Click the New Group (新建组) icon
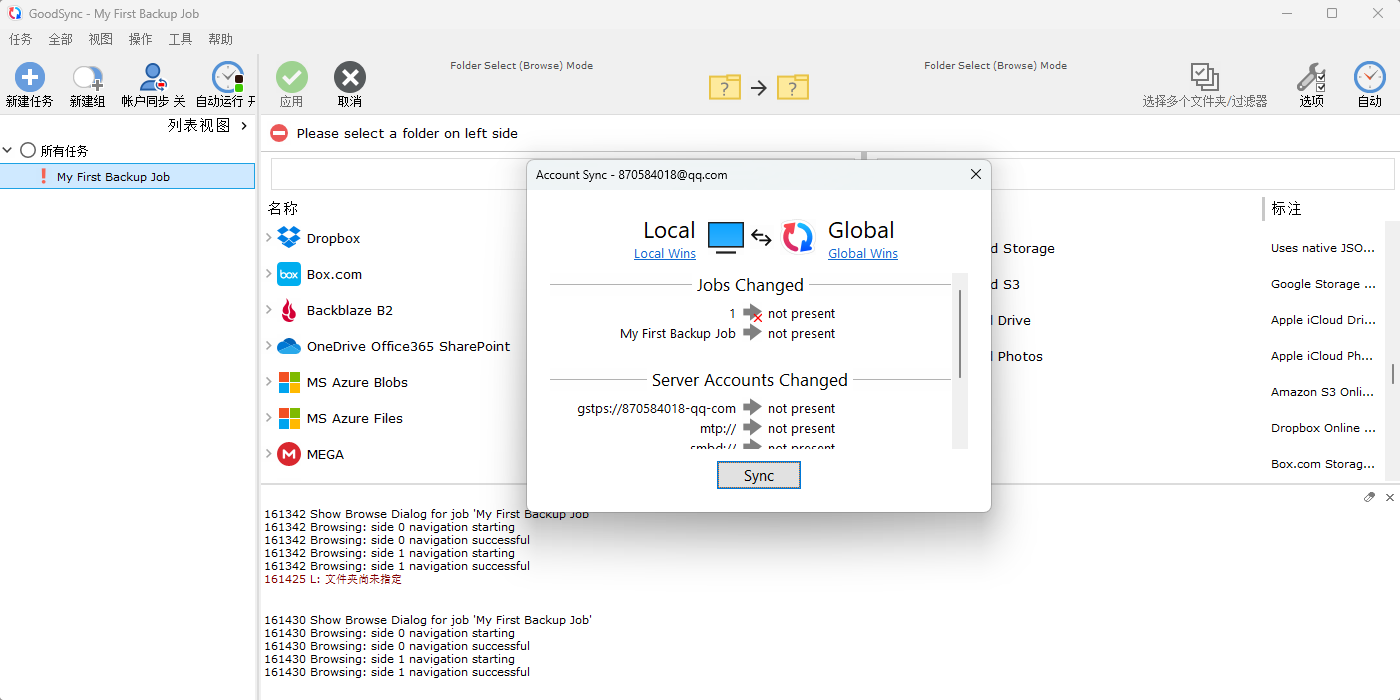 (87, 78)
